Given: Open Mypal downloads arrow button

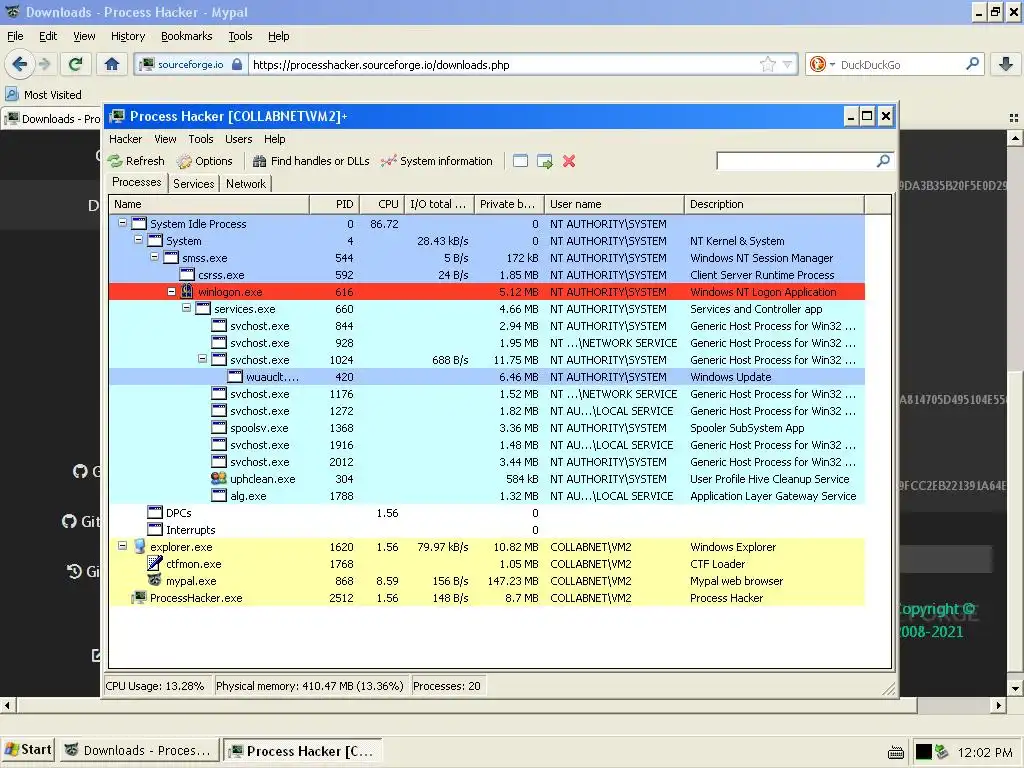Looking at the screenshot, I should coord(1006,64).
